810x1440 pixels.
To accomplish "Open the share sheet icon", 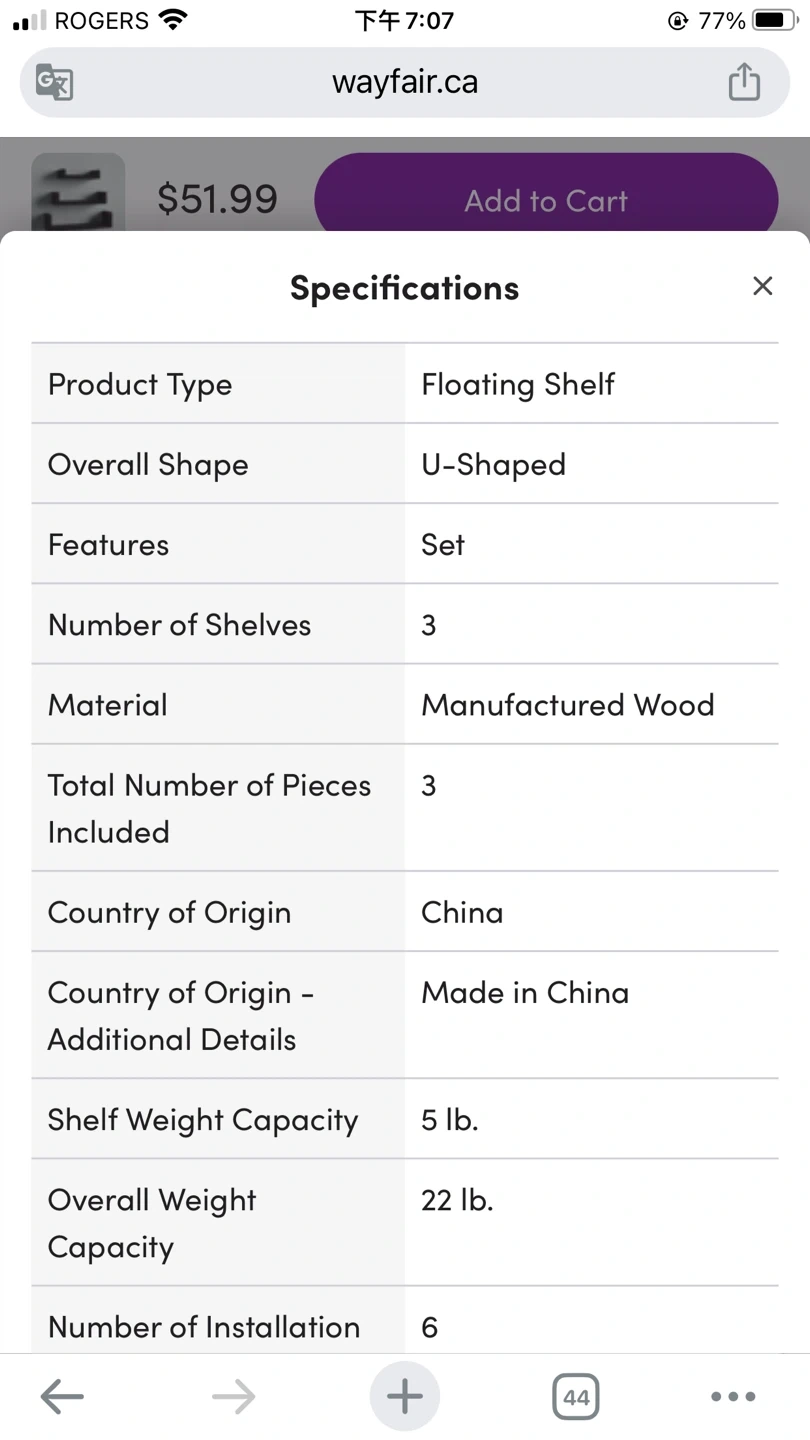I will pyautogui.click(x=744, y=81).
